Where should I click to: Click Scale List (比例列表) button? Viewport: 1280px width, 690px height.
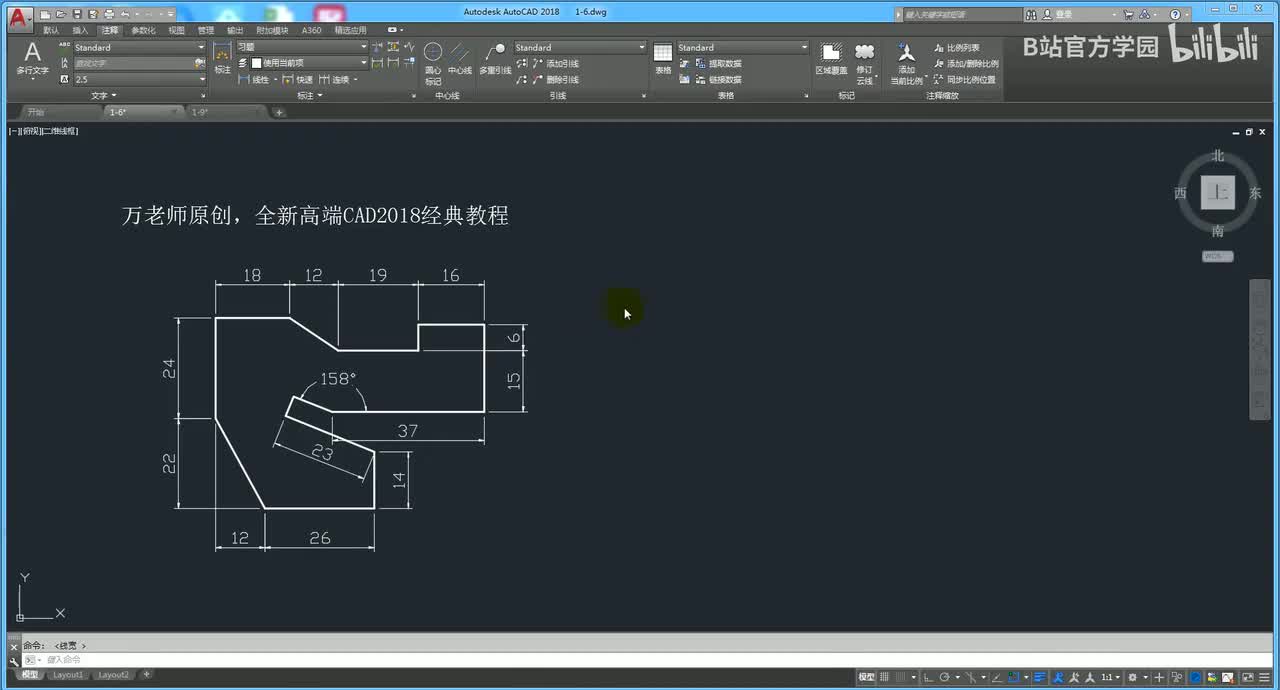[x=956, y=48]
